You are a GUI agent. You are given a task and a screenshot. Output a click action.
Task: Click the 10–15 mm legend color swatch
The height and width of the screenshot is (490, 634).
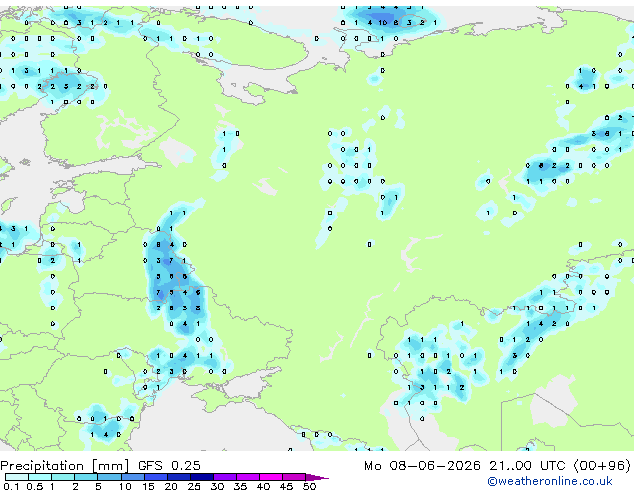[132, 477]
